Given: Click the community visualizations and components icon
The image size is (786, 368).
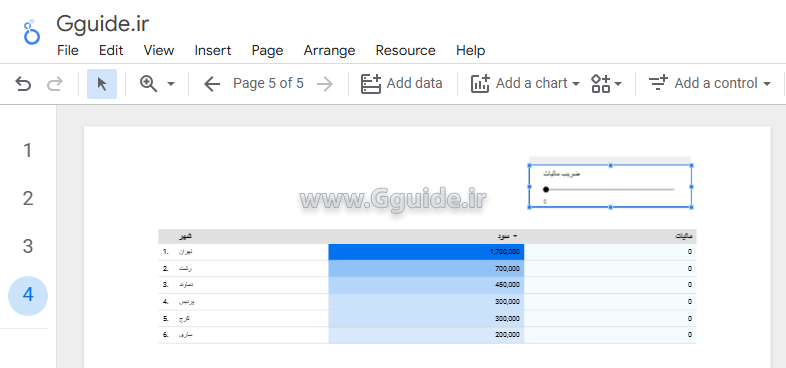Looking at the screenshot, I should click(601, 84).
